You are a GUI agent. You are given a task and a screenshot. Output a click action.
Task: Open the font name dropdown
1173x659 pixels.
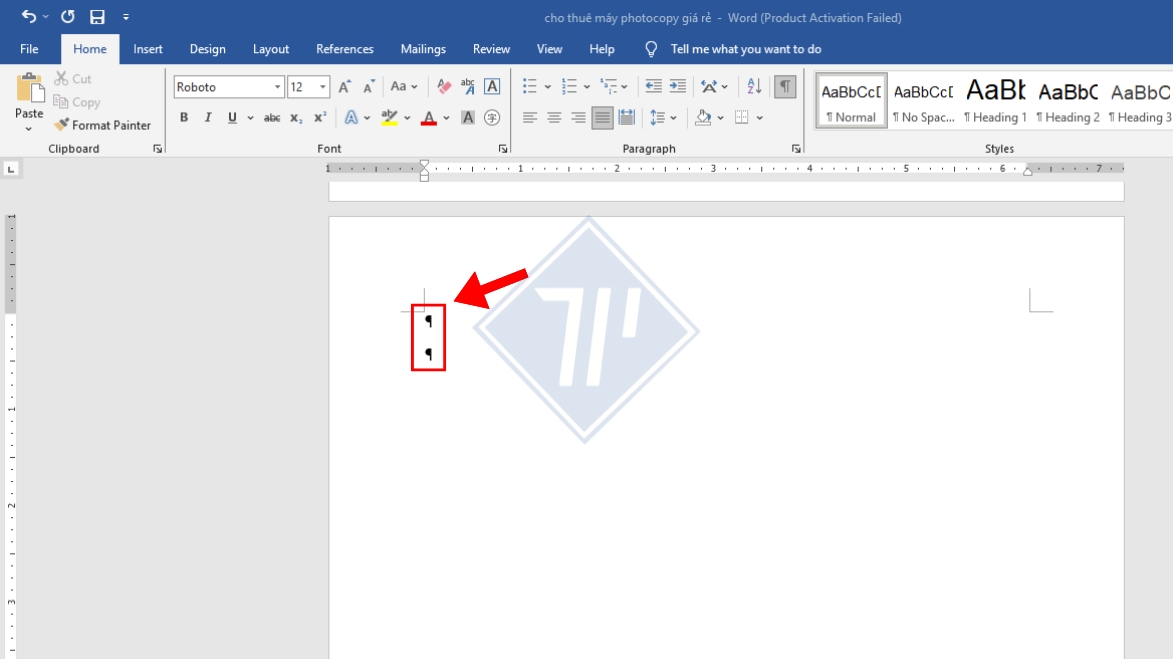tap(278, 88)
